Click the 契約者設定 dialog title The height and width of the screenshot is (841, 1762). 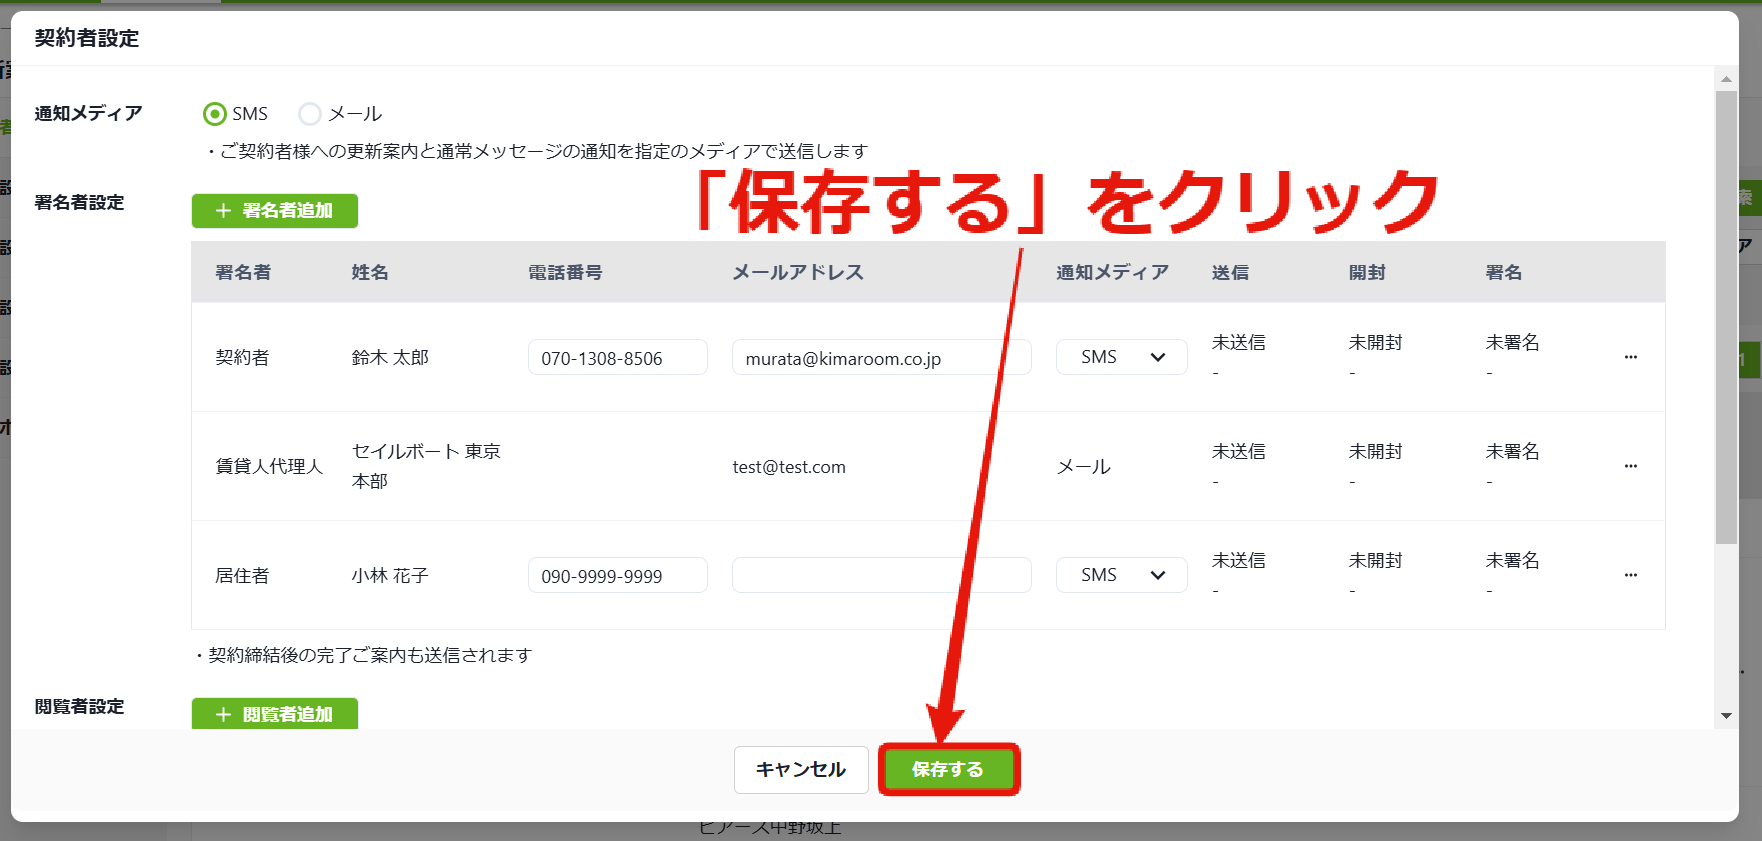pyautogui.click(x=87, y=38)
